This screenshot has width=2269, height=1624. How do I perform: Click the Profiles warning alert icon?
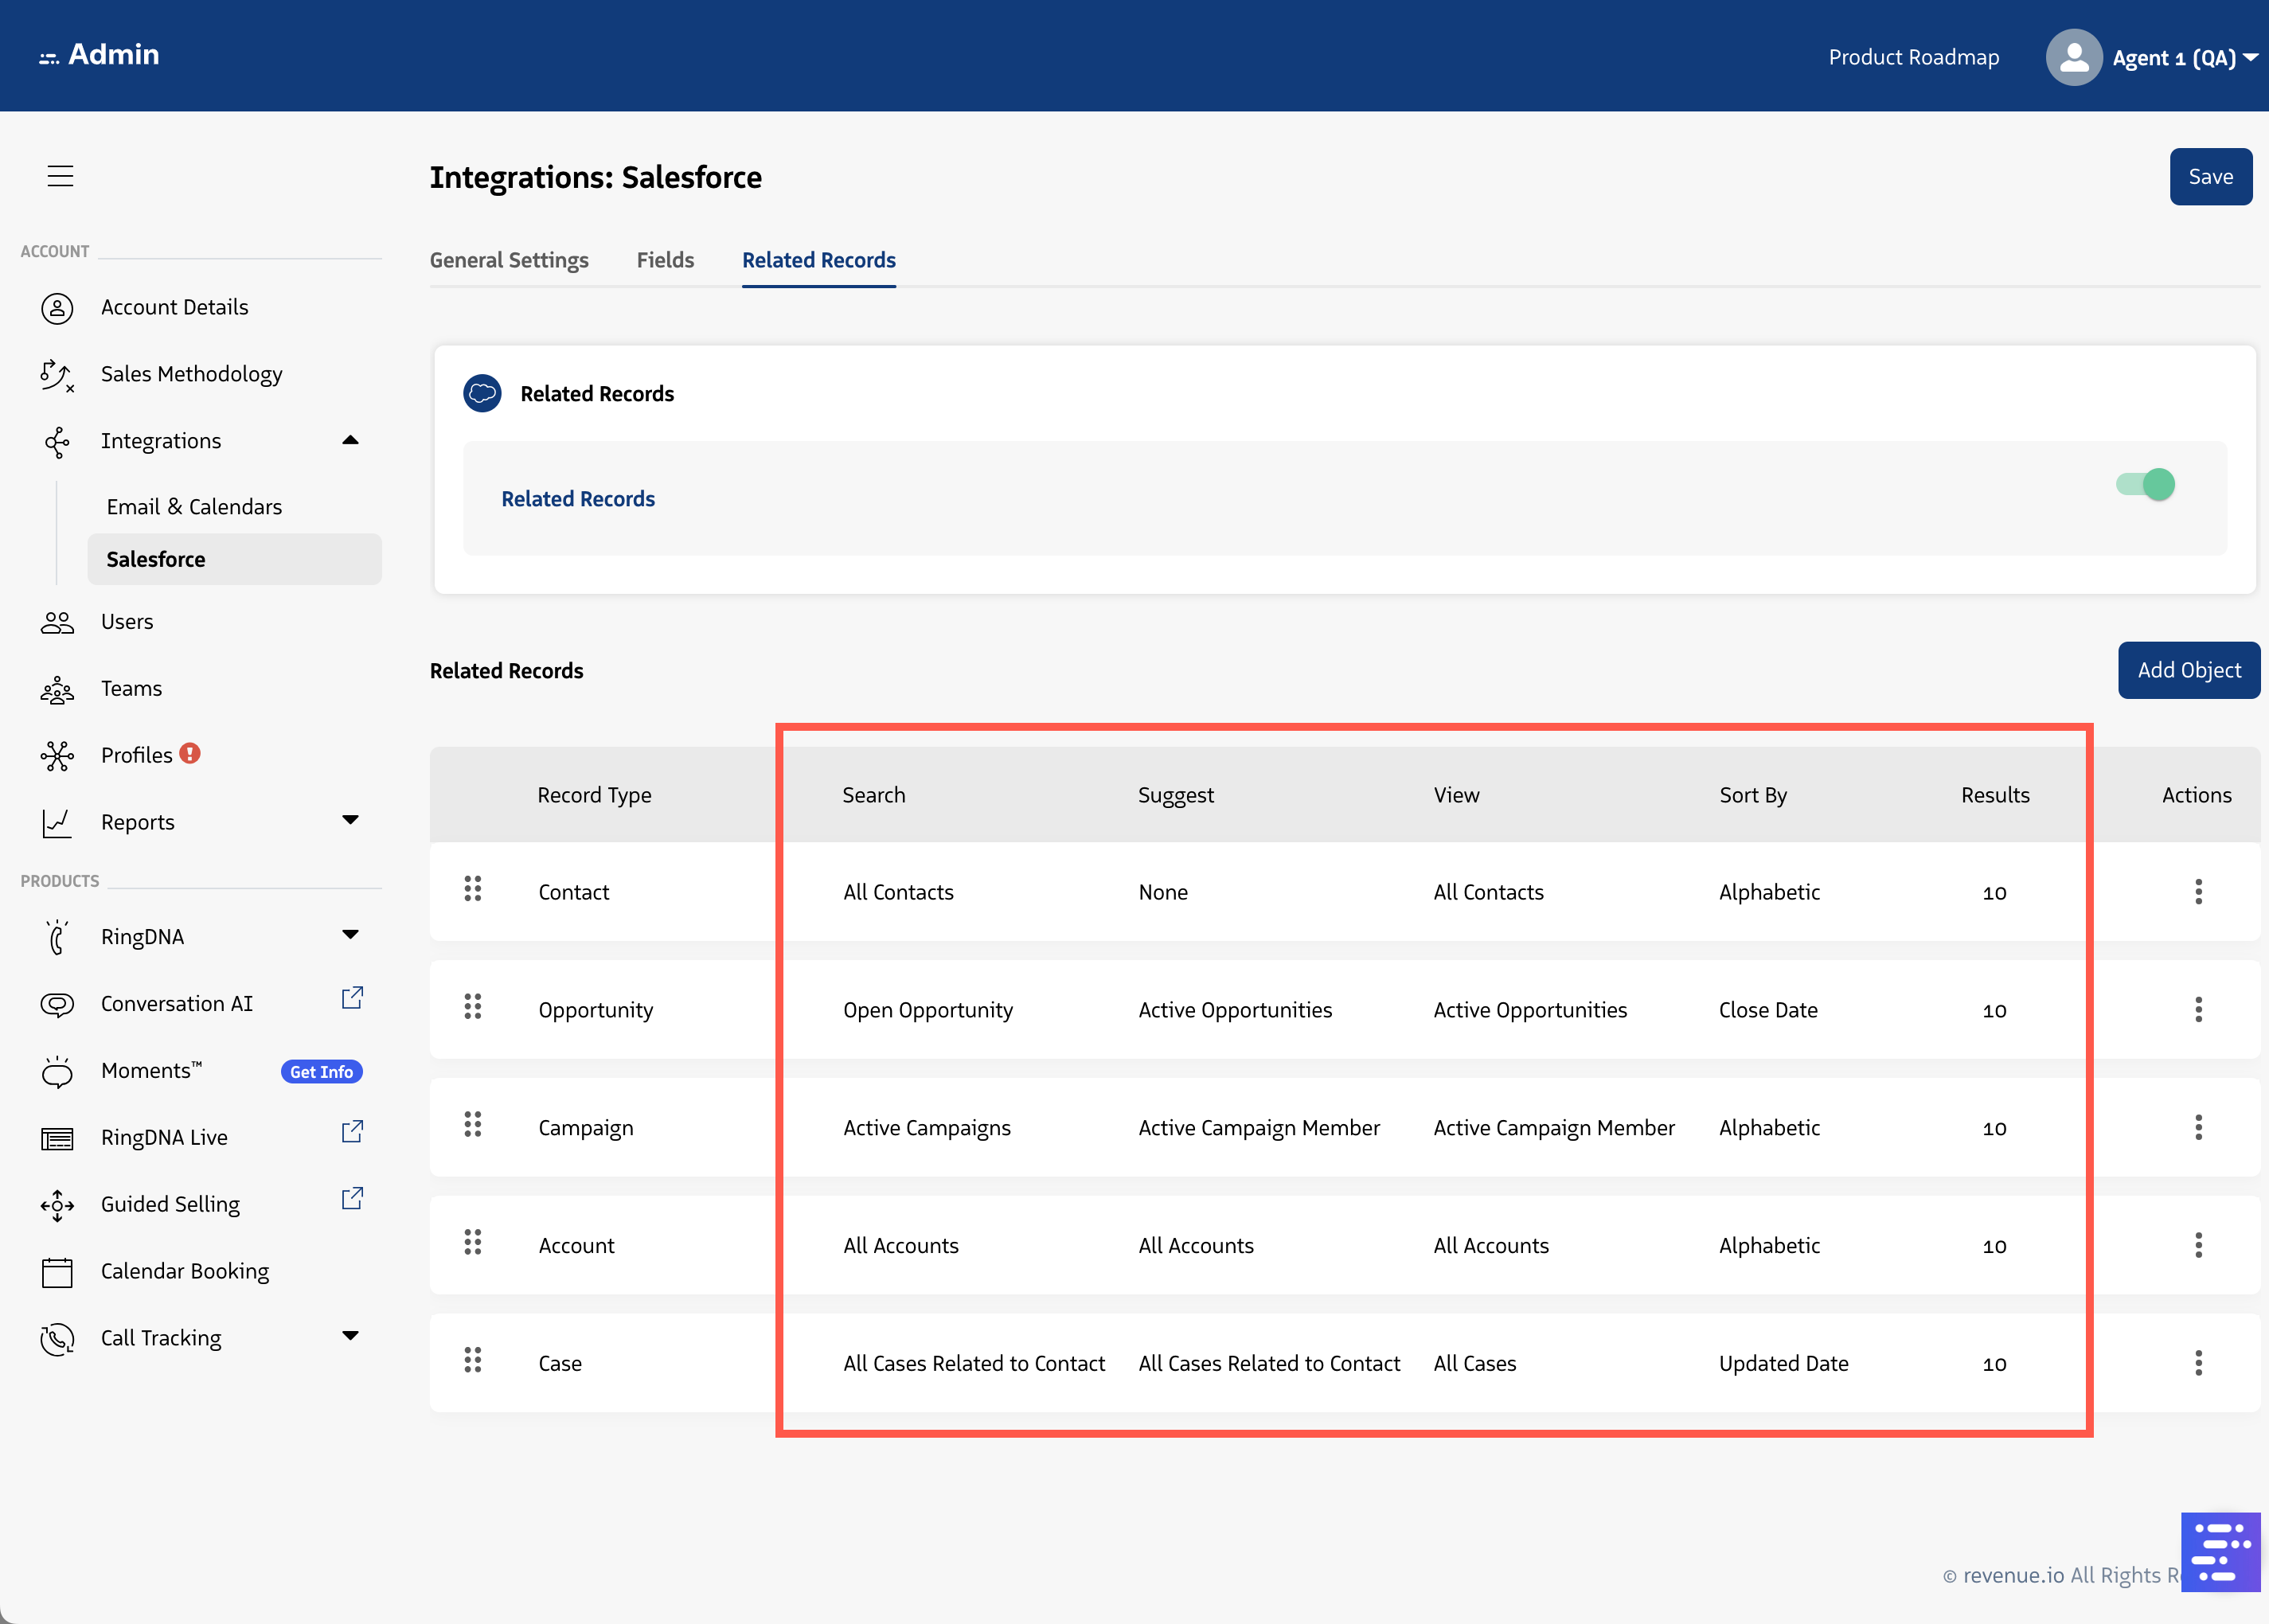tap(190, 754)
